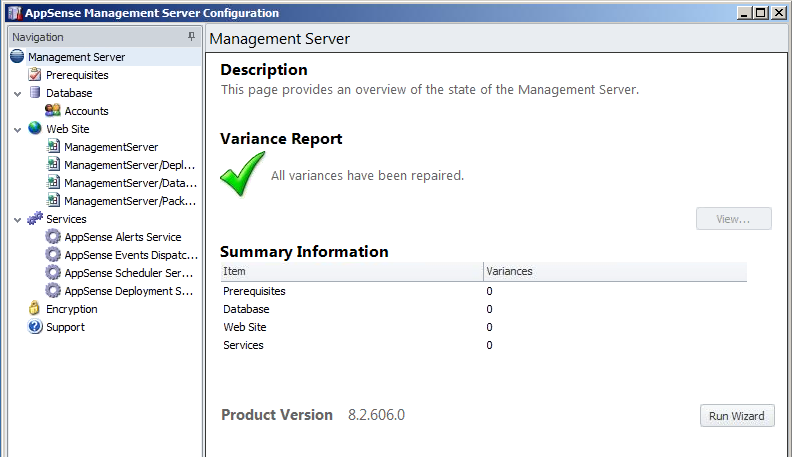Collapse the Services tree node
The height and width of the screenshot is (457, 792).
18,220
